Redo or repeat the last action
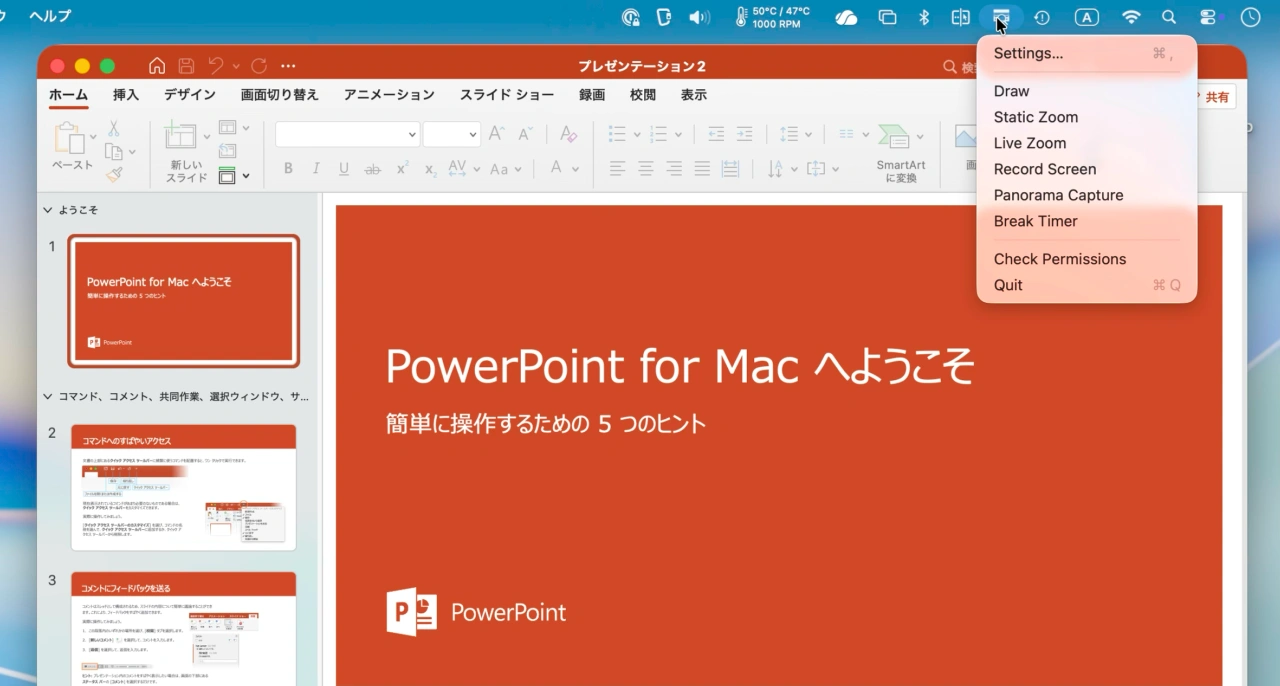This screenshot has height=686, width=1280. tap(259, 66)
